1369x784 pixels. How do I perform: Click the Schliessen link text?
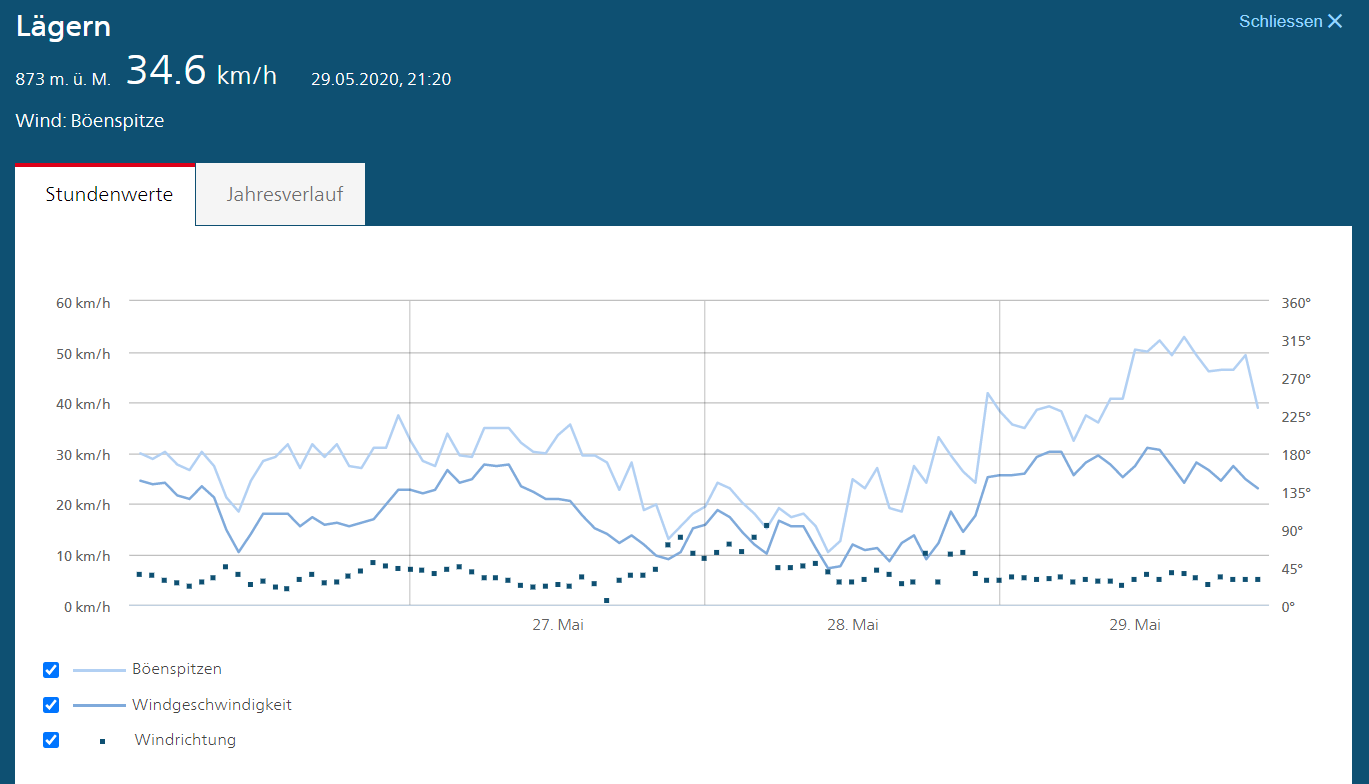point(1280,21)
